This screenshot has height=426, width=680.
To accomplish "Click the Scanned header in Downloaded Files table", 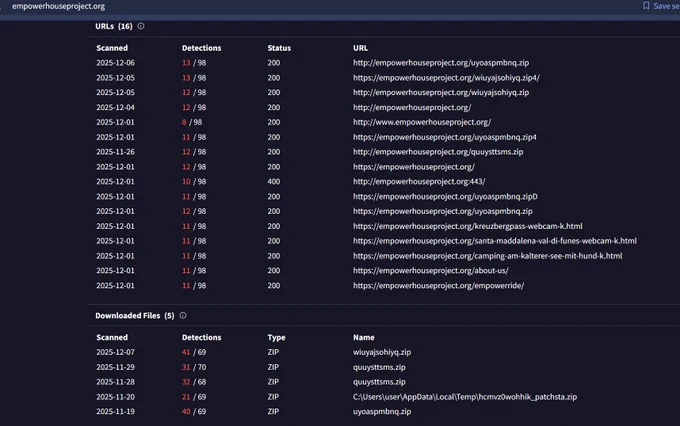I will pyautogui.click(x=112, y=337).
